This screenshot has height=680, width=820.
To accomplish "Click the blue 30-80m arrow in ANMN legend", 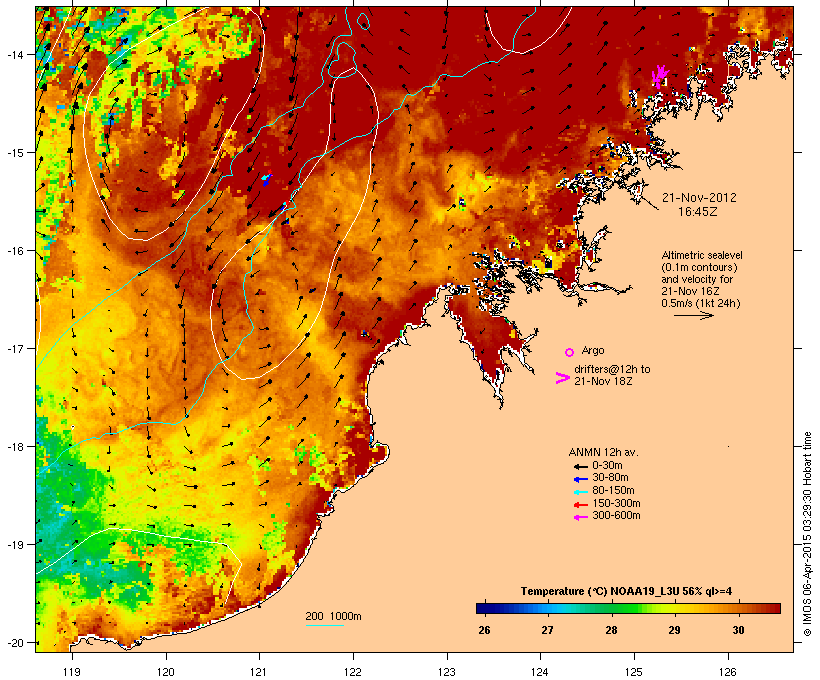I will pos(581,479).
